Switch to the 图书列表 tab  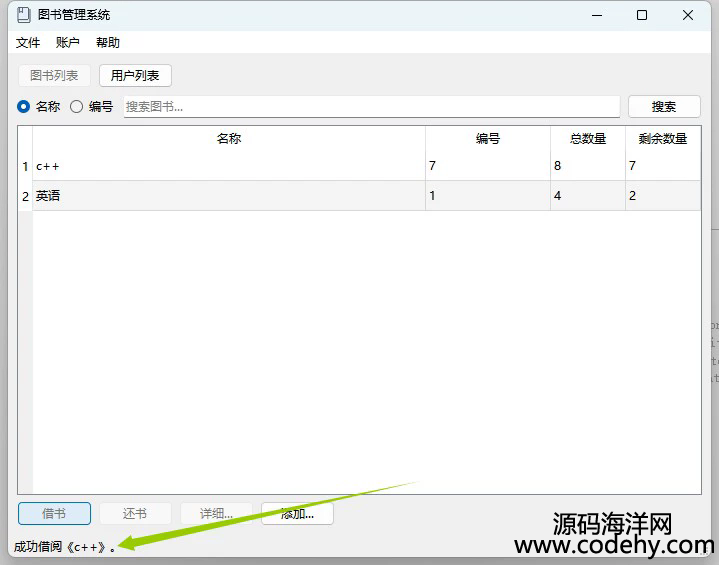tap(54, 75)
